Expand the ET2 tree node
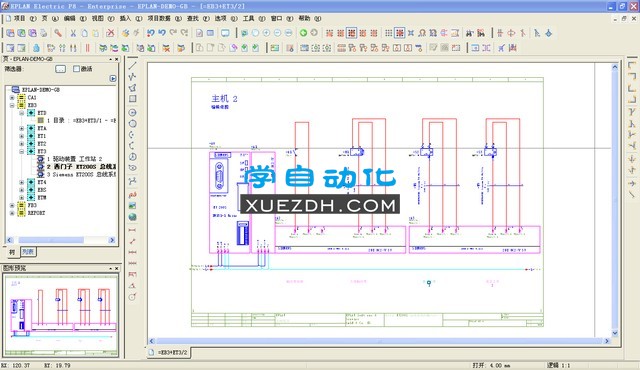 pyautogui.click(x=22, y=144)
